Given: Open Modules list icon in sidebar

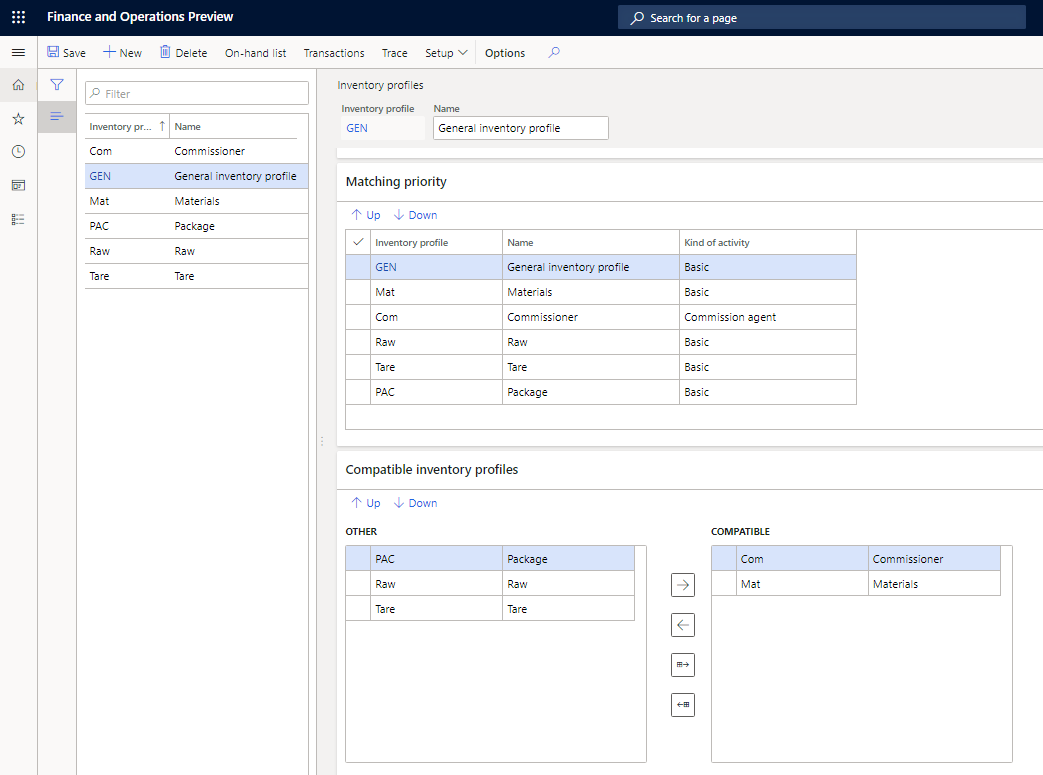Looking at the screenshot, I should [x=19, y=220].
